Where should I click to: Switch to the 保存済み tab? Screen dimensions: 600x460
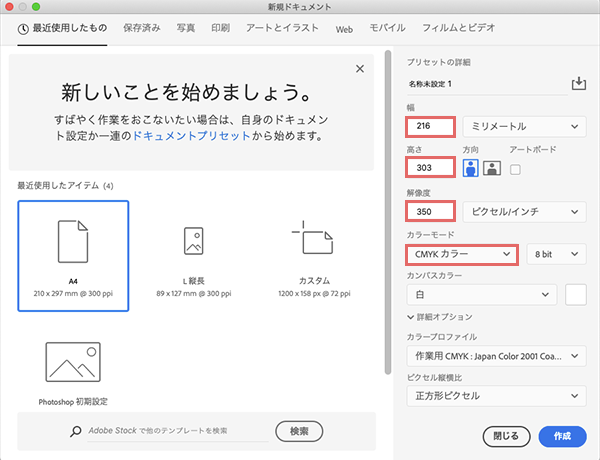[x=142, y=28]
